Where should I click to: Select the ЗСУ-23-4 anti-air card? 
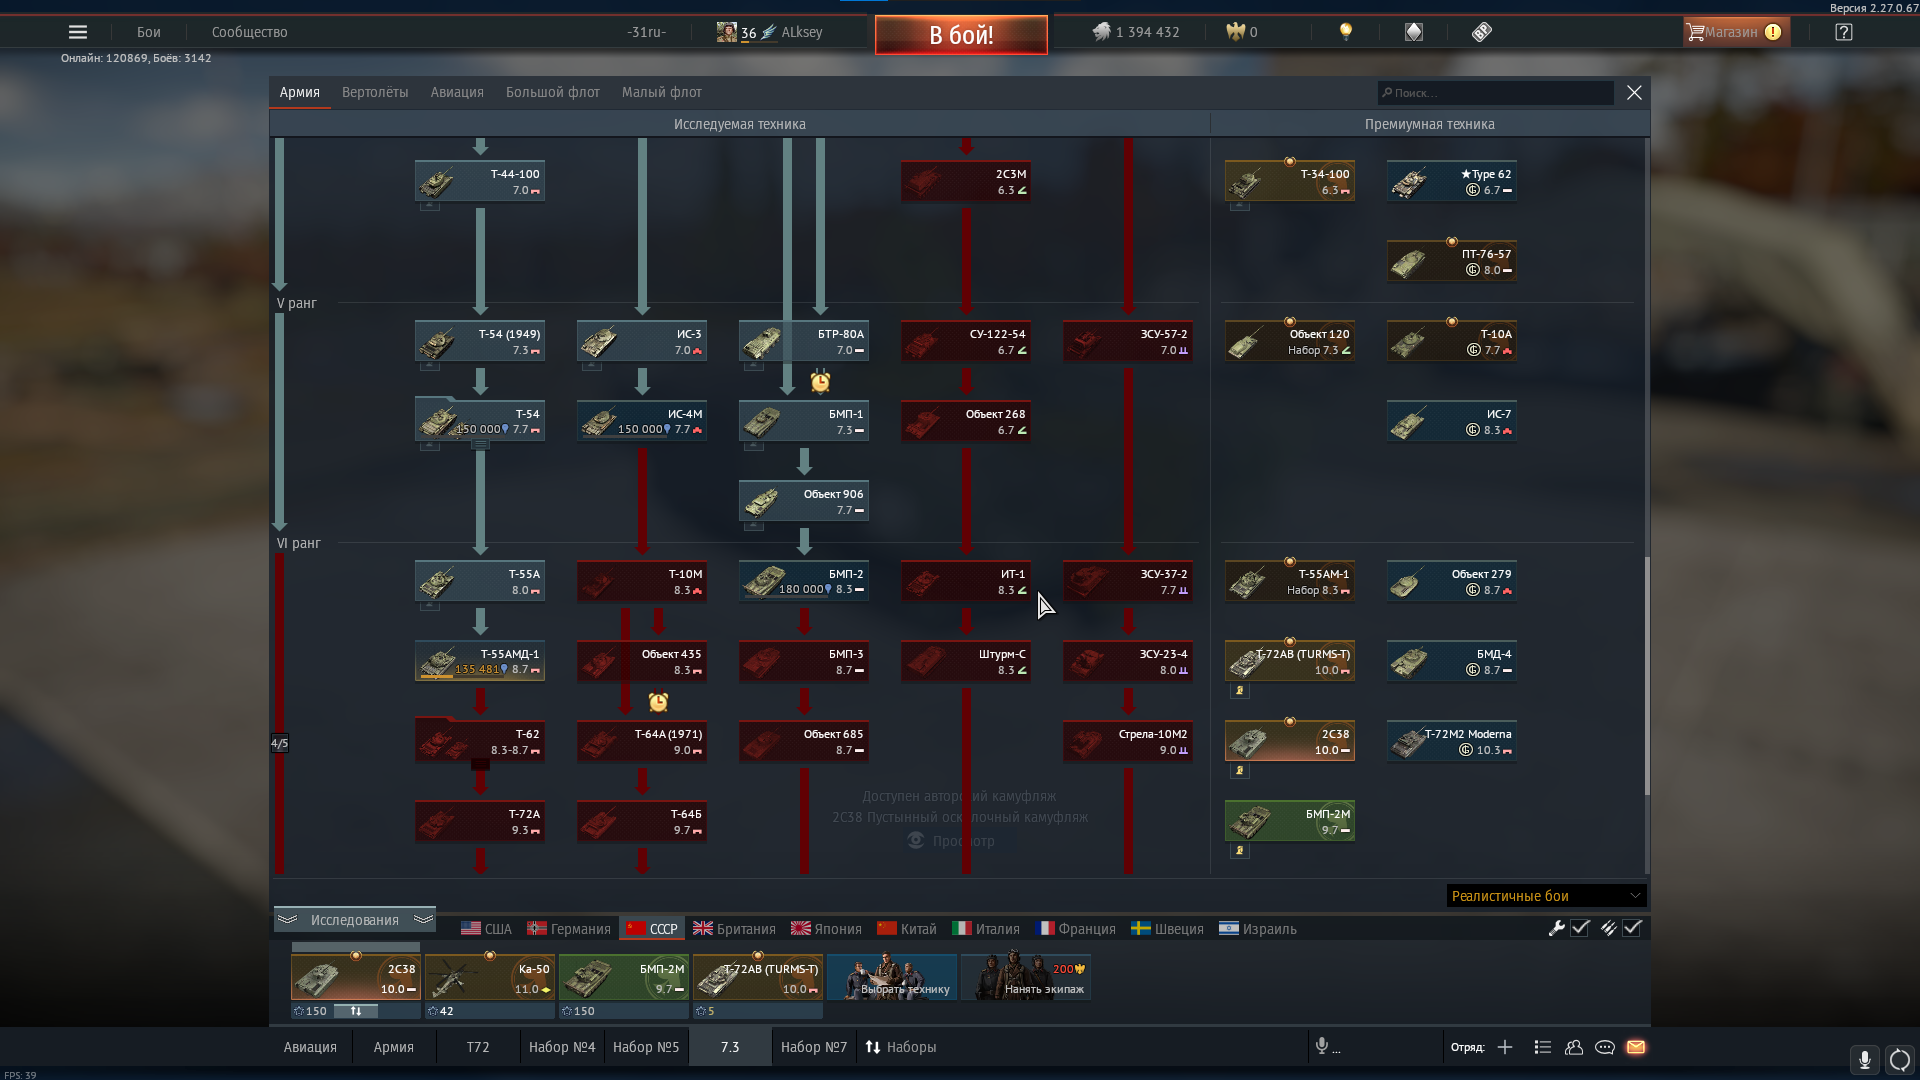pos(1128,661)
